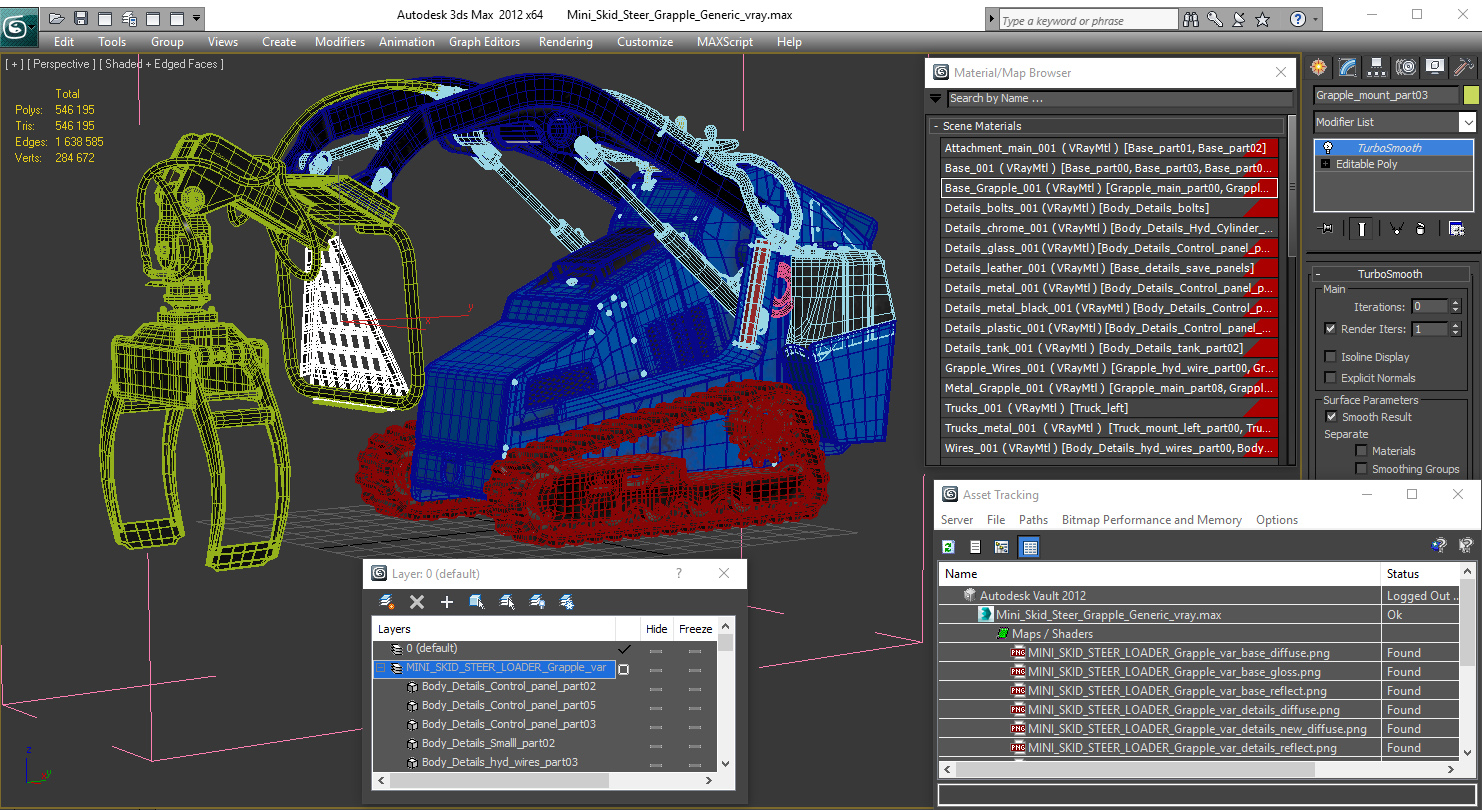Open the Hierarchy command panel tab
The width and height of the screenshot is (1482, 810).
coord(1377,67)
